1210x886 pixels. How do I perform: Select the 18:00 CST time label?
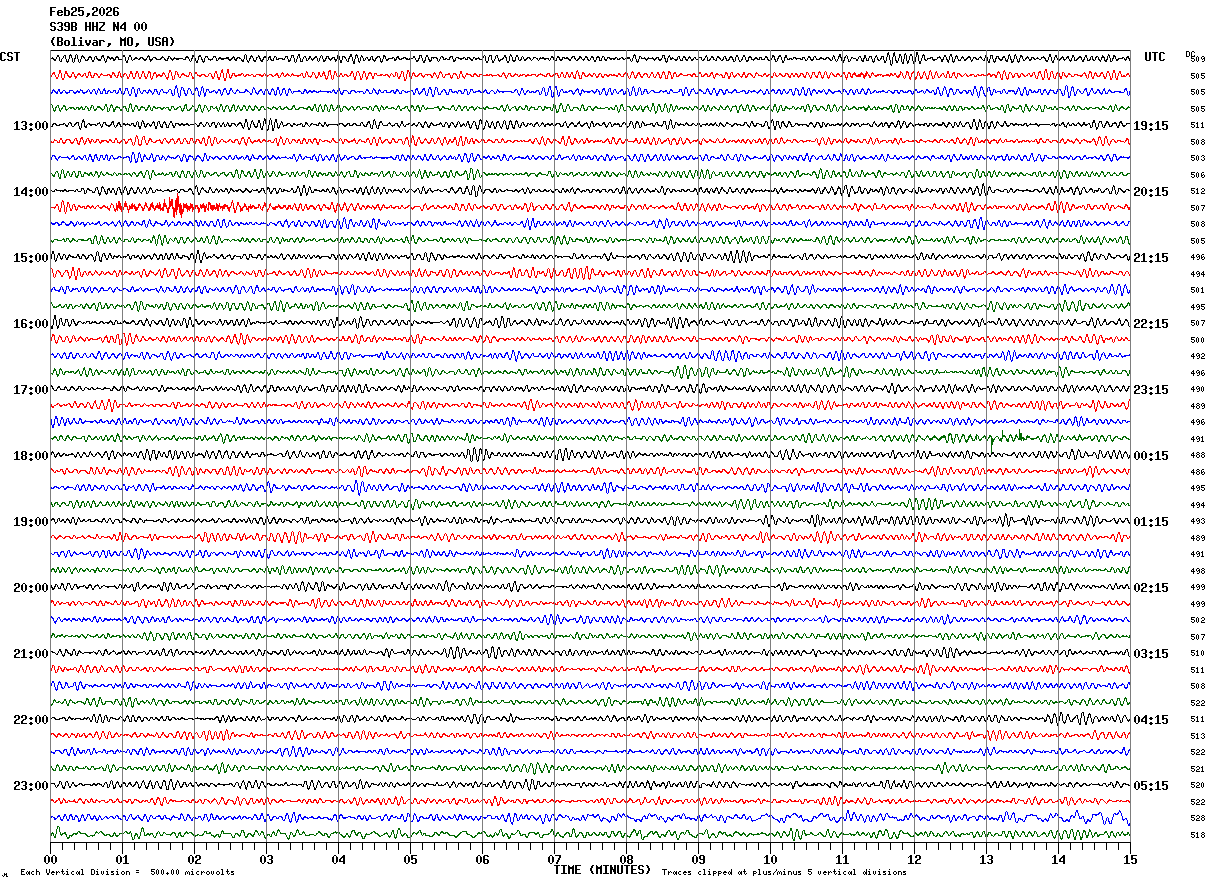point(31,456)
